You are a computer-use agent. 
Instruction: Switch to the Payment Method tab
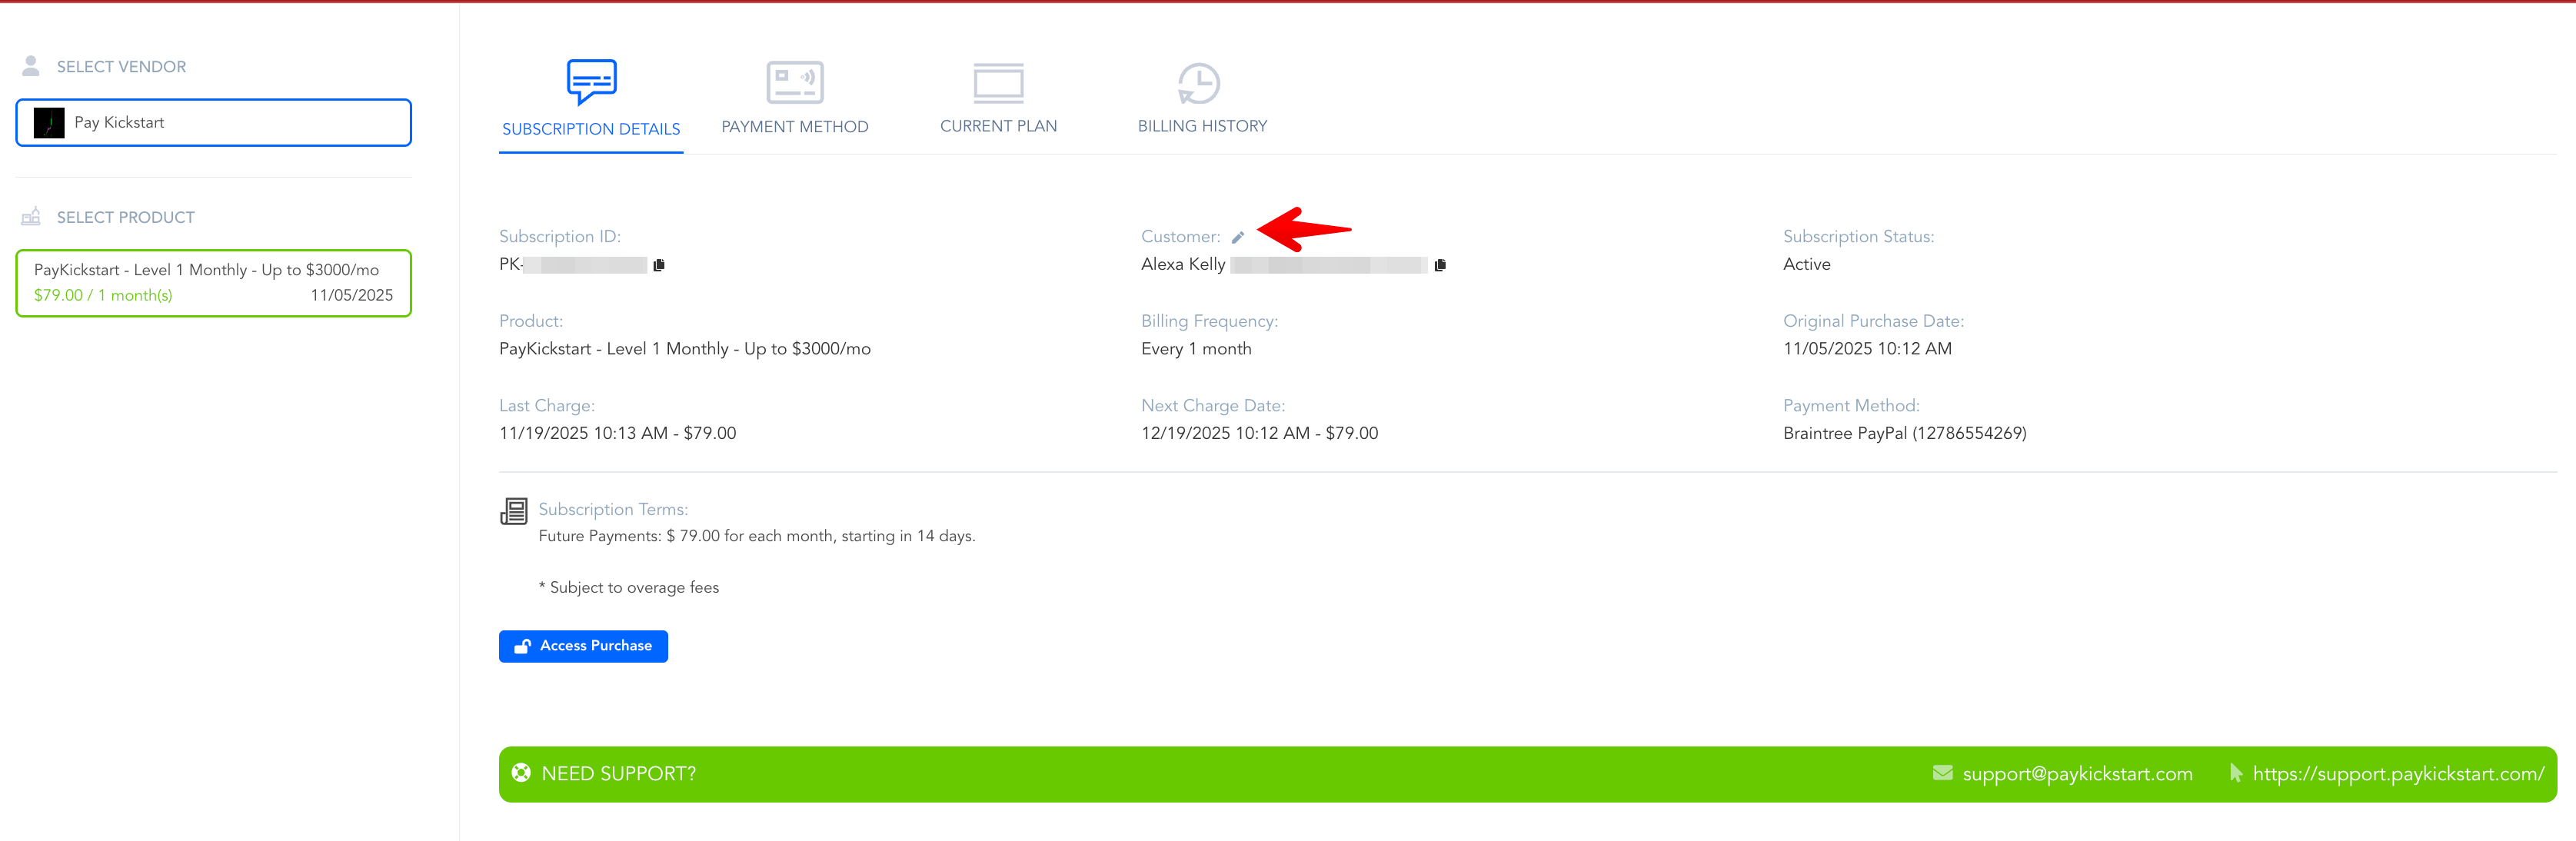point(795,127)
